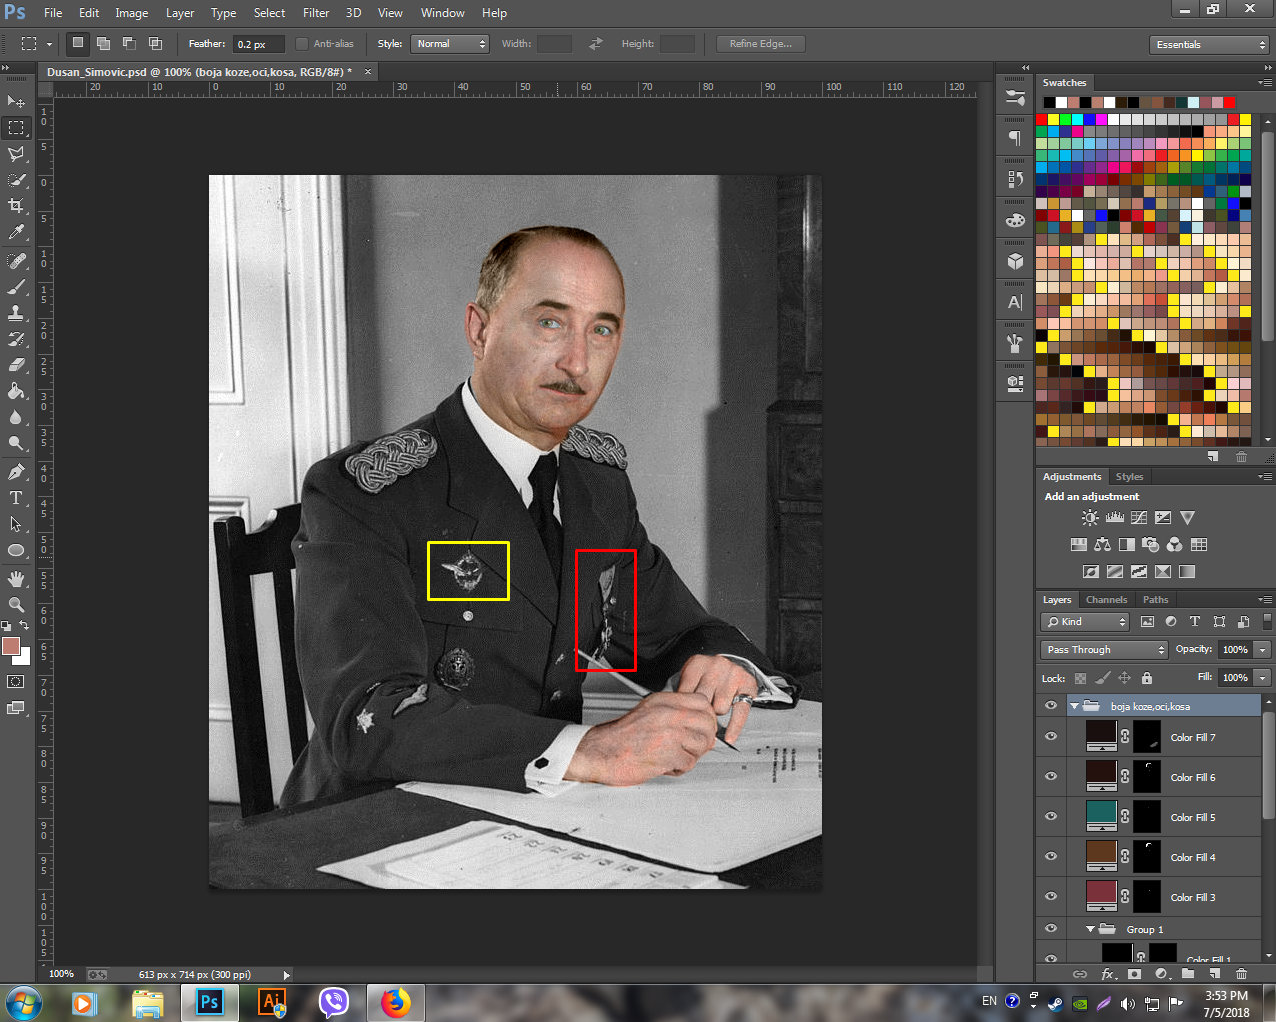Open the layer Kind filter dropdown
This screenshot has height=1022, width=1276.
point(1085,622)
